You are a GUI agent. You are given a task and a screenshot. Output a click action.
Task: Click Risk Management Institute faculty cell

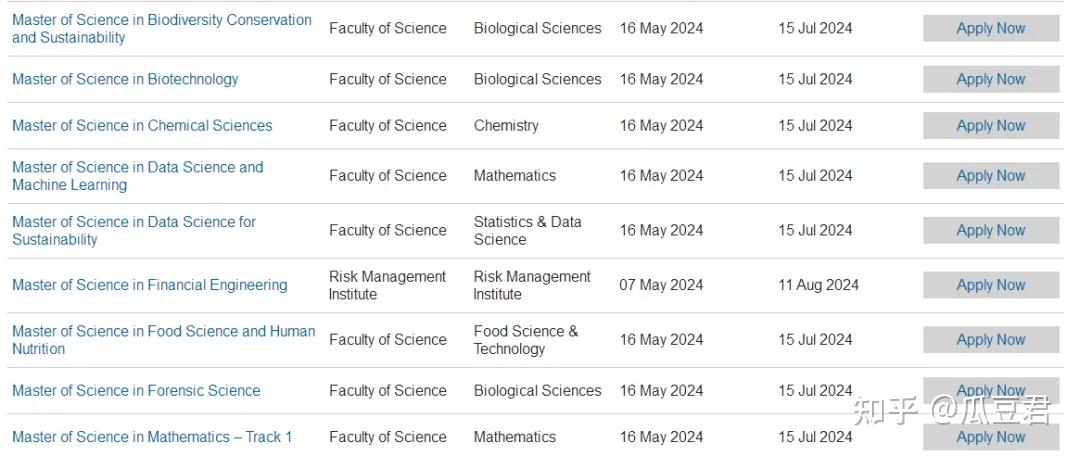[x=387, y=285]
